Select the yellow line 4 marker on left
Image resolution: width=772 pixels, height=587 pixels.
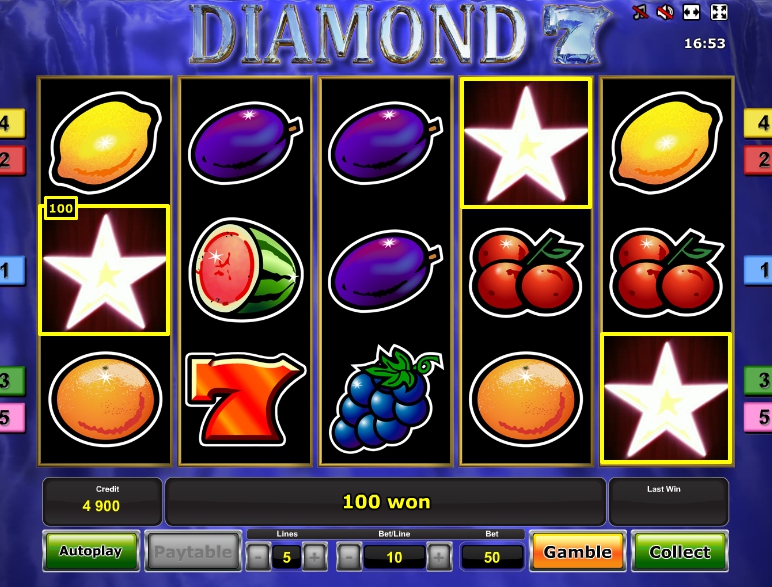pos(12,123)
